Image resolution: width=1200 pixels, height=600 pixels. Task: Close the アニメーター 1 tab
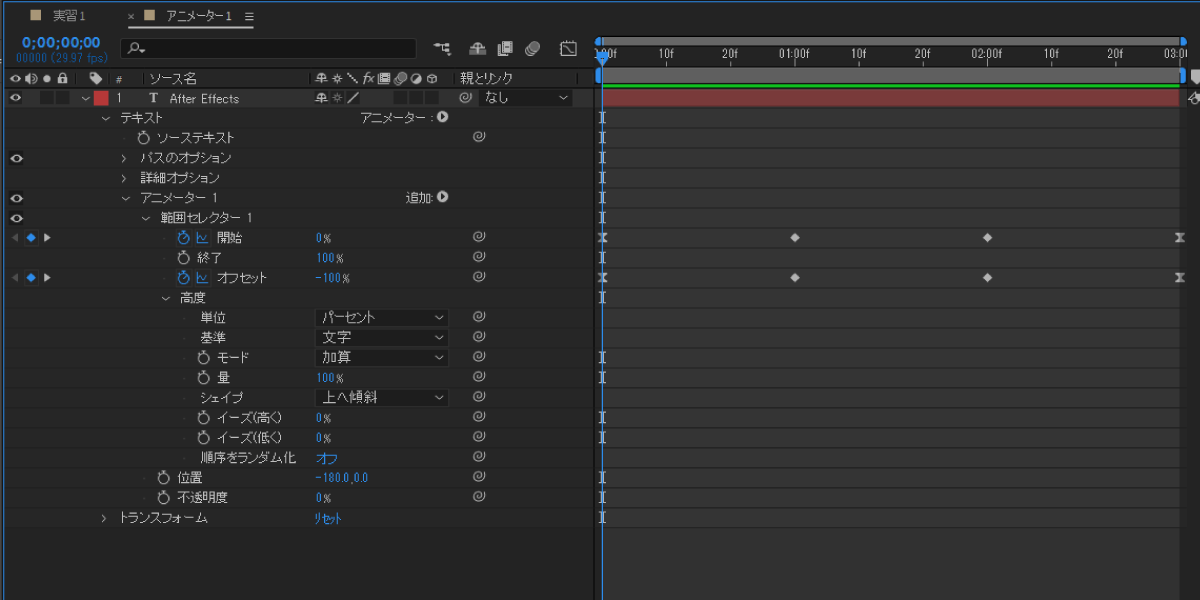(x=131, y=16)
